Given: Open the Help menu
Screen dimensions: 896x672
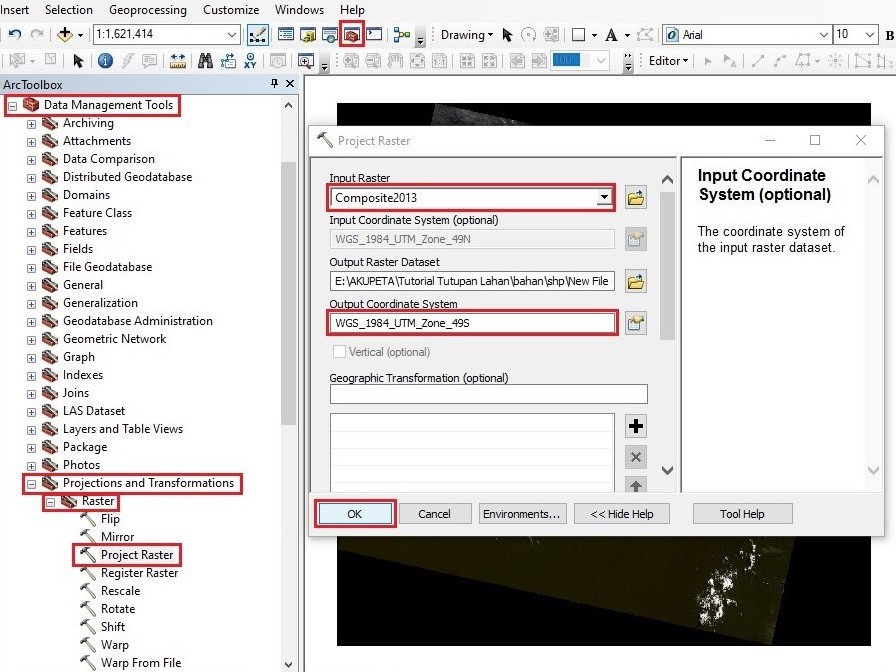Looking at the screenshot, I should tap(352, 10).
